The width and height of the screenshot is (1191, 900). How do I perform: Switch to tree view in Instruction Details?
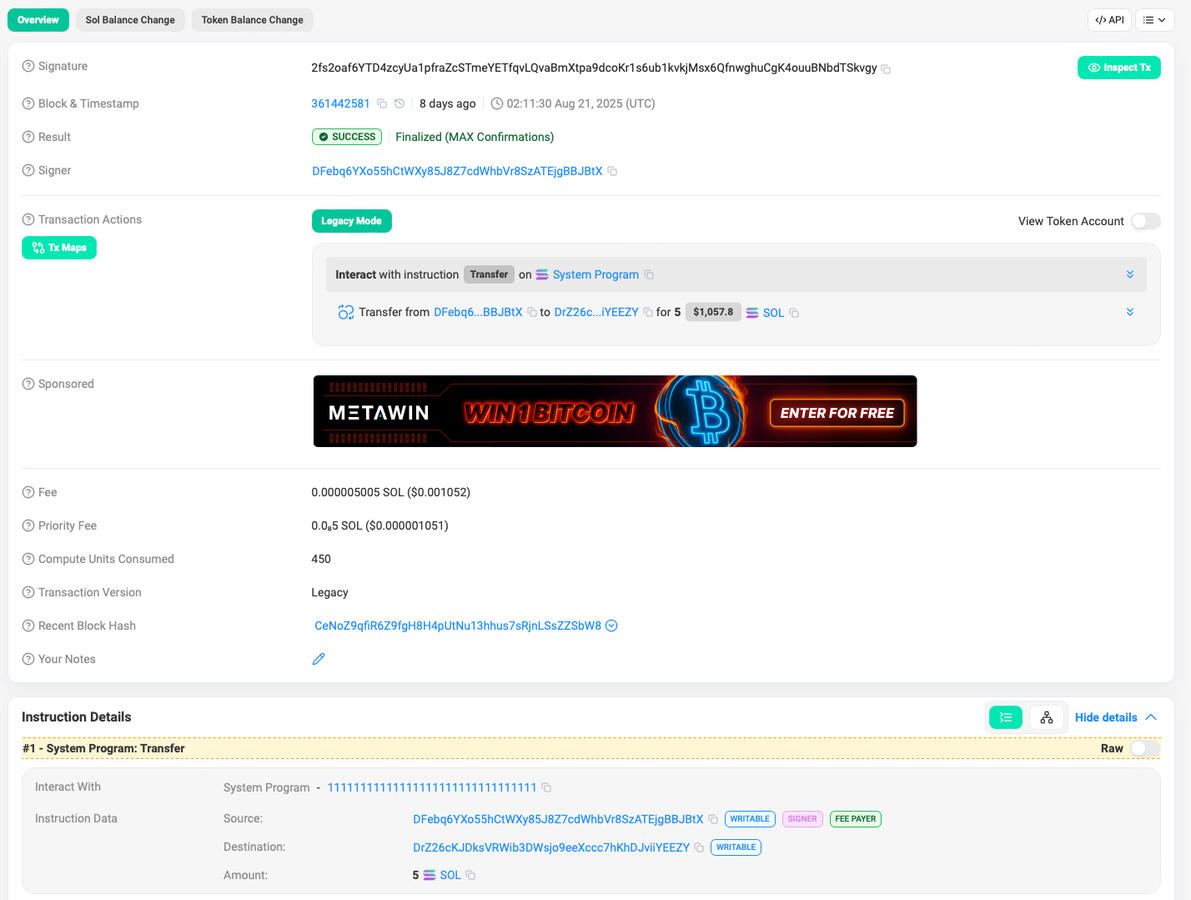1046,717
